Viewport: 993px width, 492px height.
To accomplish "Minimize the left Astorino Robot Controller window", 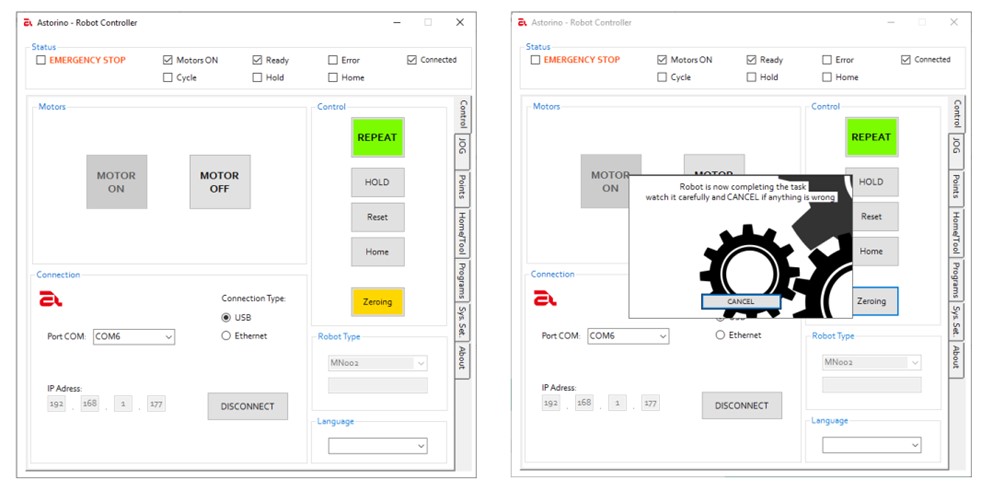I will coord(396,22).
